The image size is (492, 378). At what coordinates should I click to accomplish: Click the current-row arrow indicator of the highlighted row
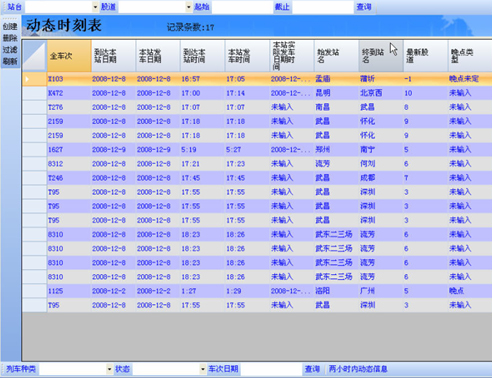click(27, 79)
